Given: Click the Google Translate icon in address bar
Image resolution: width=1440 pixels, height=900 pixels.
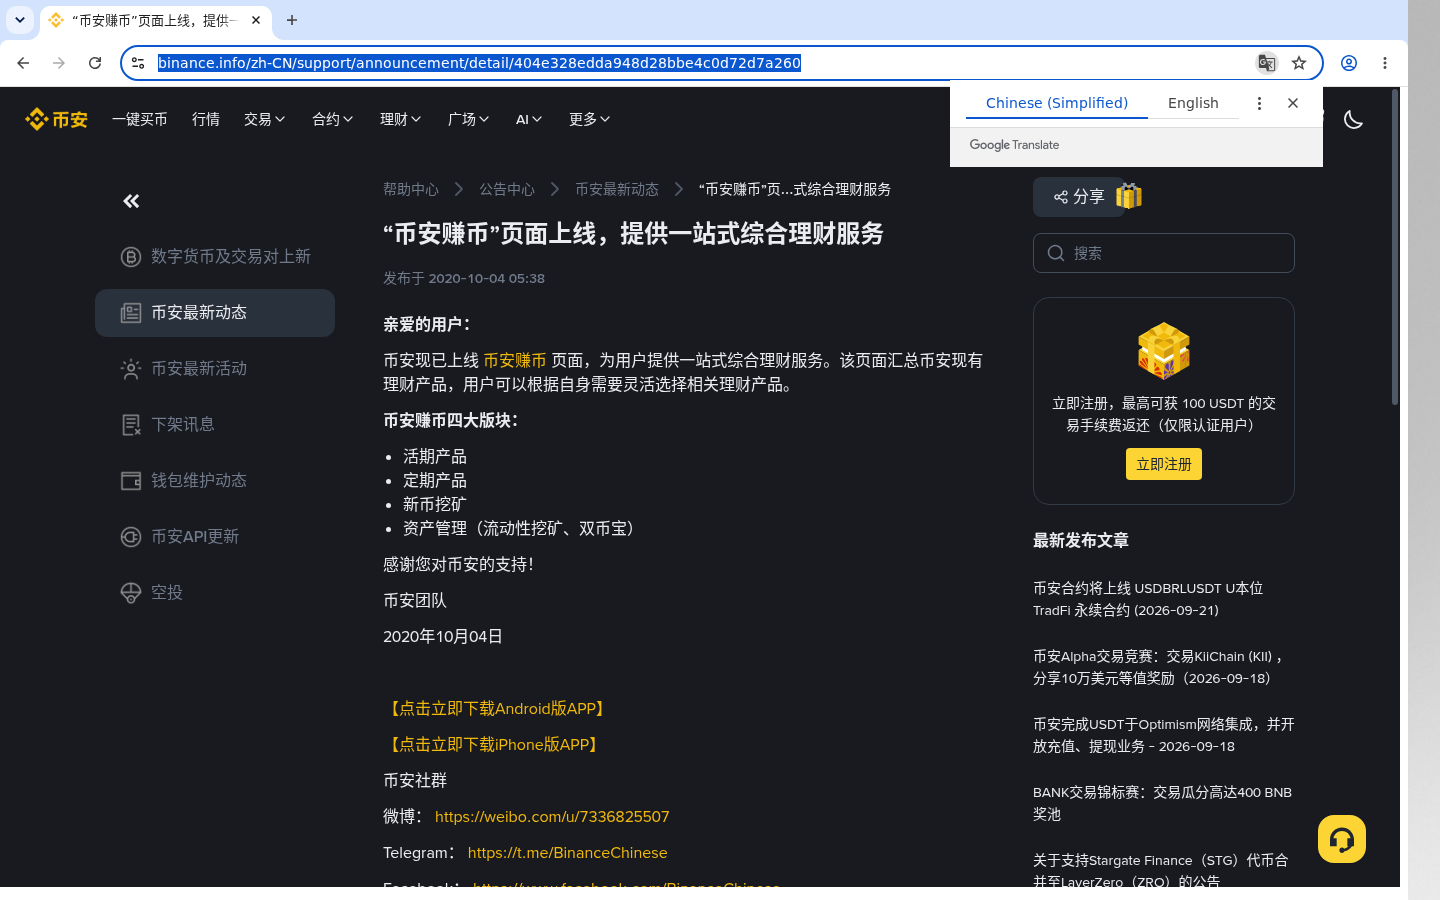Looking at the screenshot, I should pos(1266,63).
